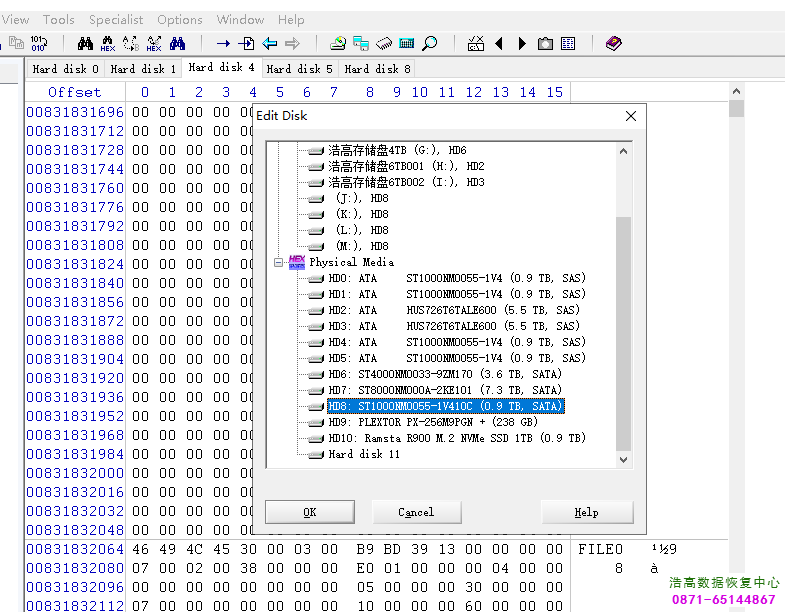Click the blue Back navigation arrow
This screenshot has width=785, height=612.
[270, 43]
